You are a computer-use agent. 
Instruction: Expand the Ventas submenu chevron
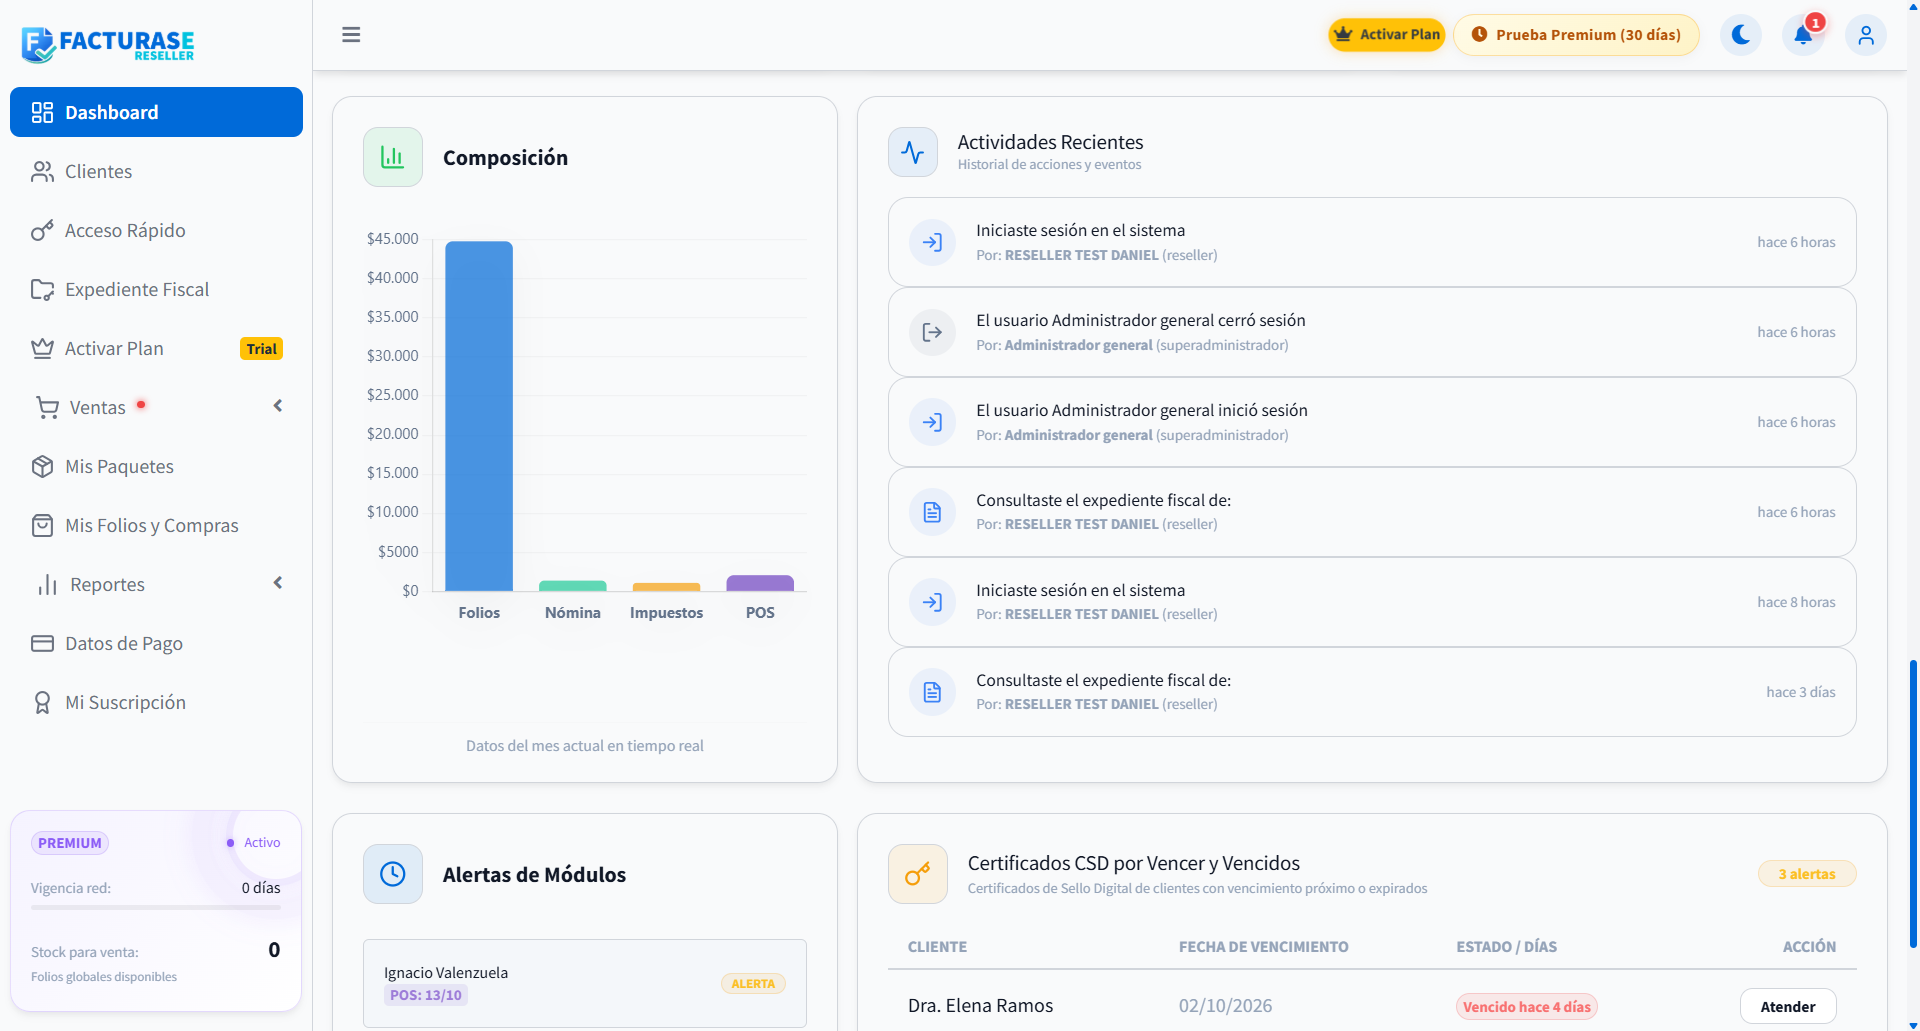278,406
